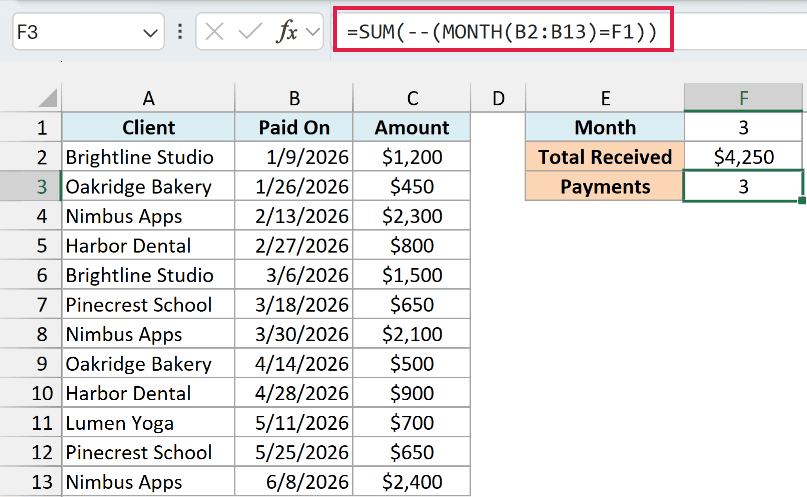Viewport: 807px width, 497px height.
Task: Select the Pinecrest School cell in row 7
Action: point(148,305)
